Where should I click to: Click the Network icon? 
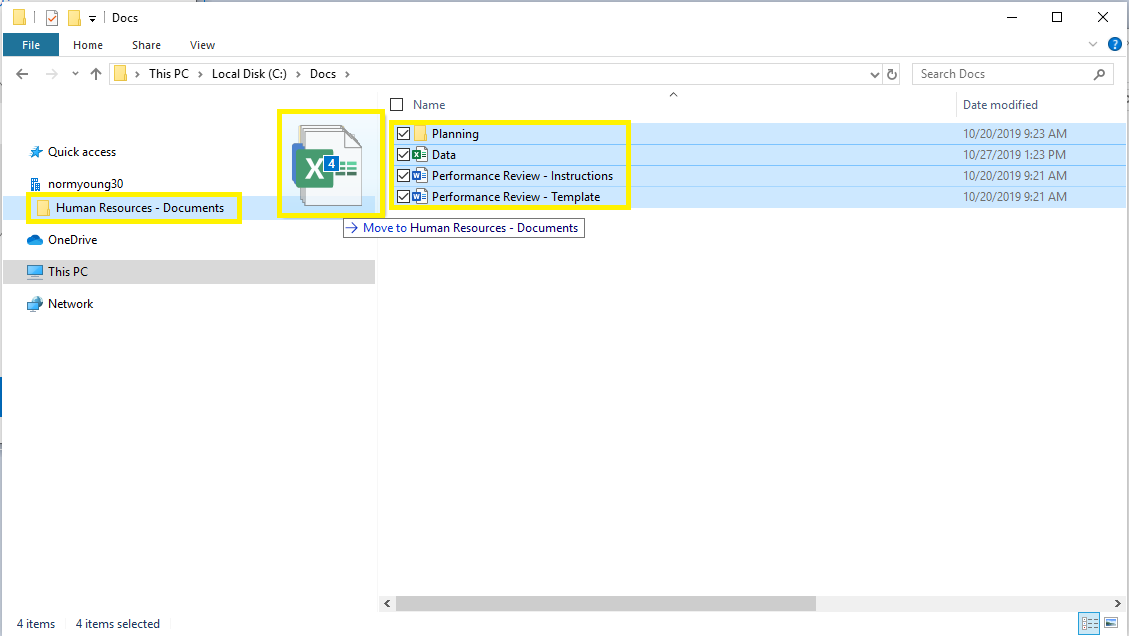click(35, 304)
